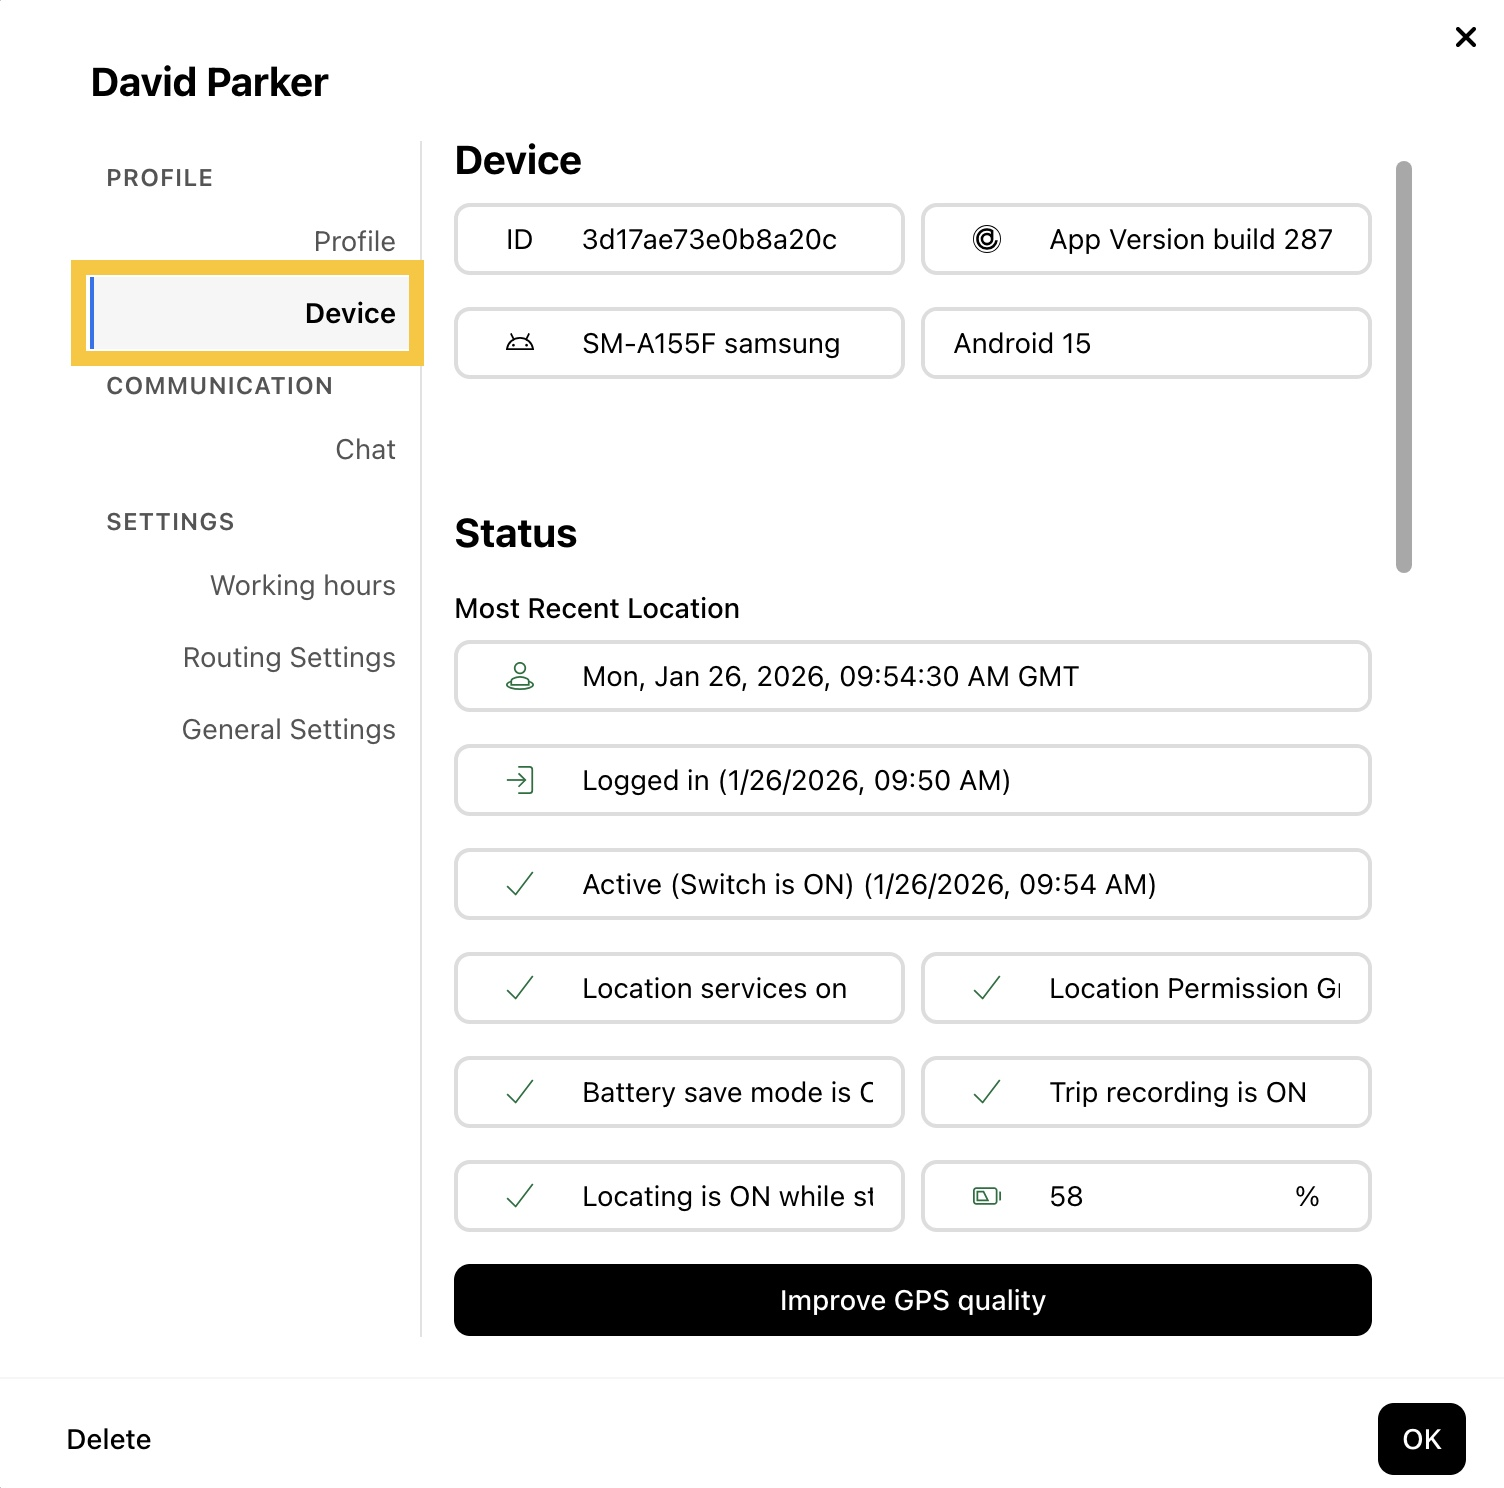Image resolution: width=1504 pixels, height=1488 pixels.
Task: Click the login arrow icon
Action: 520,780
